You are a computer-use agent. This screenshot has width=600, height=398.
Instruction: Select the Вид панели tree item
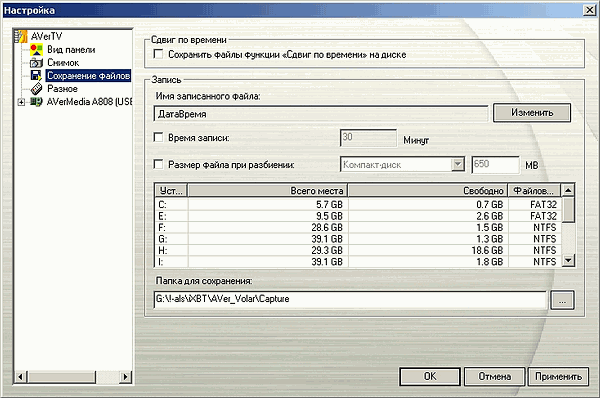click(x=71, y=49)
